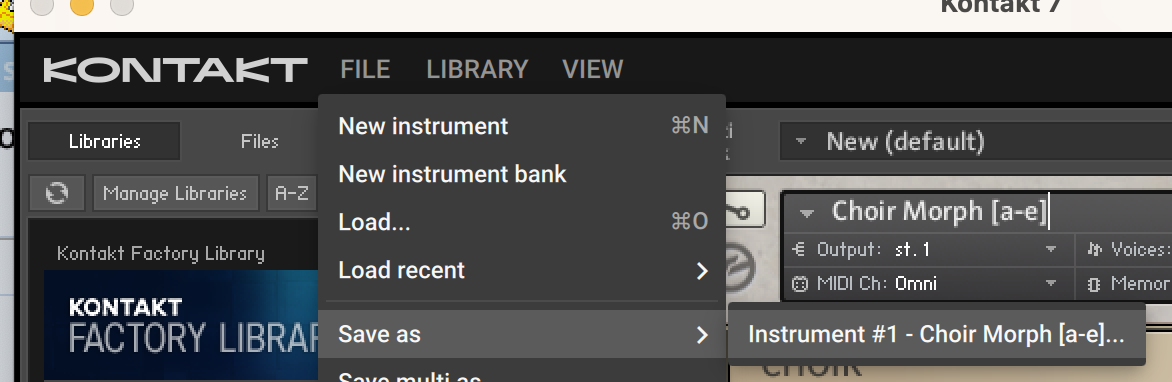
Task: Click the yellow minimize window button
Action: (81, 6)
